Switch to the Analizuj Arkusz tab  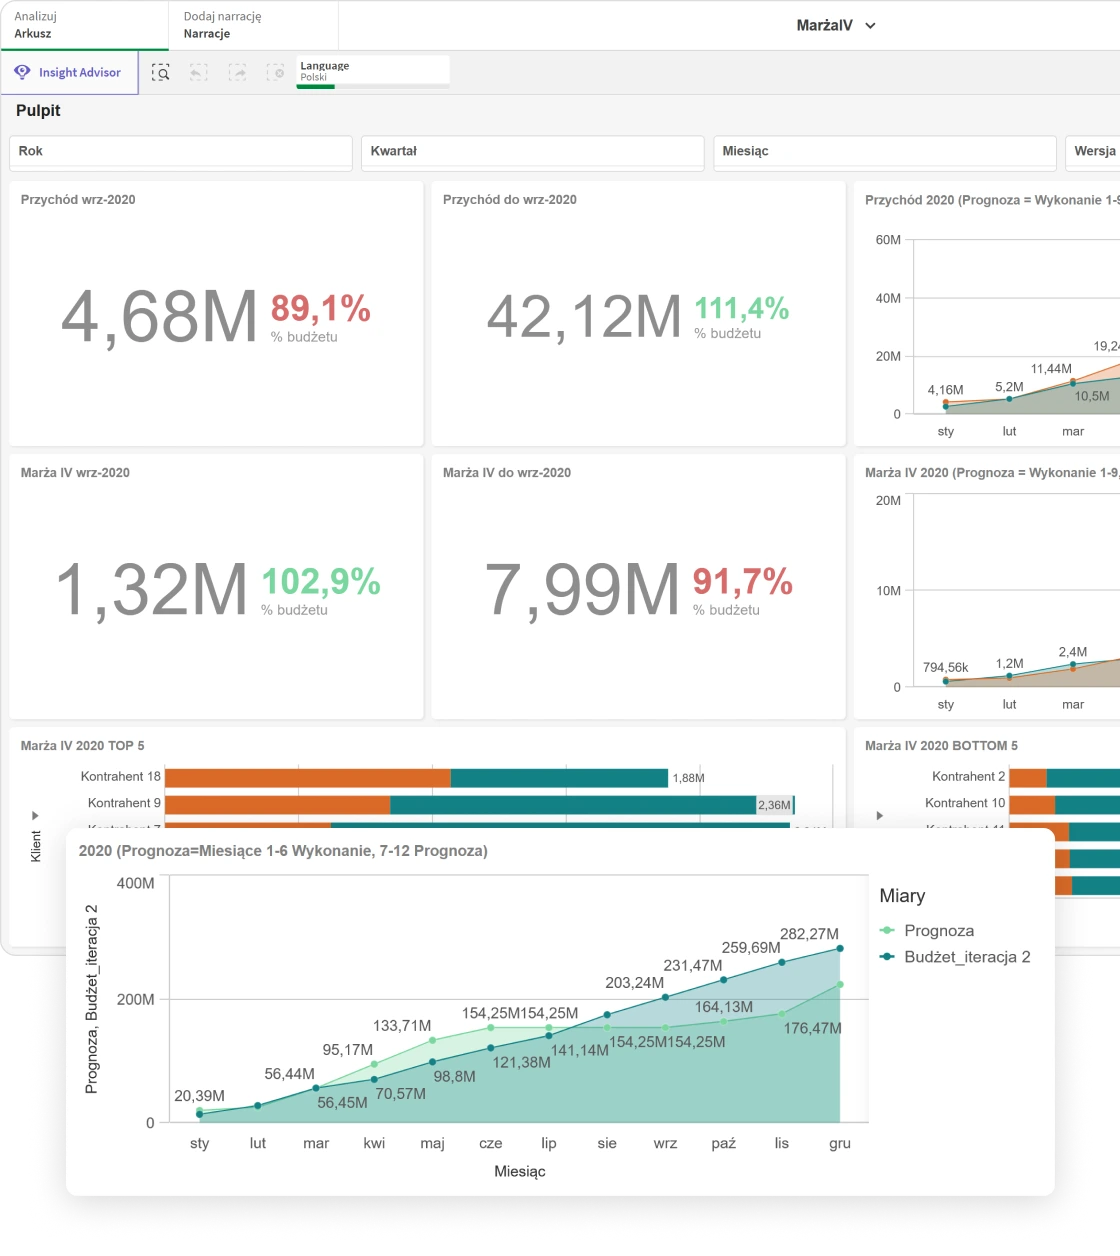click(x=84, y=25)
